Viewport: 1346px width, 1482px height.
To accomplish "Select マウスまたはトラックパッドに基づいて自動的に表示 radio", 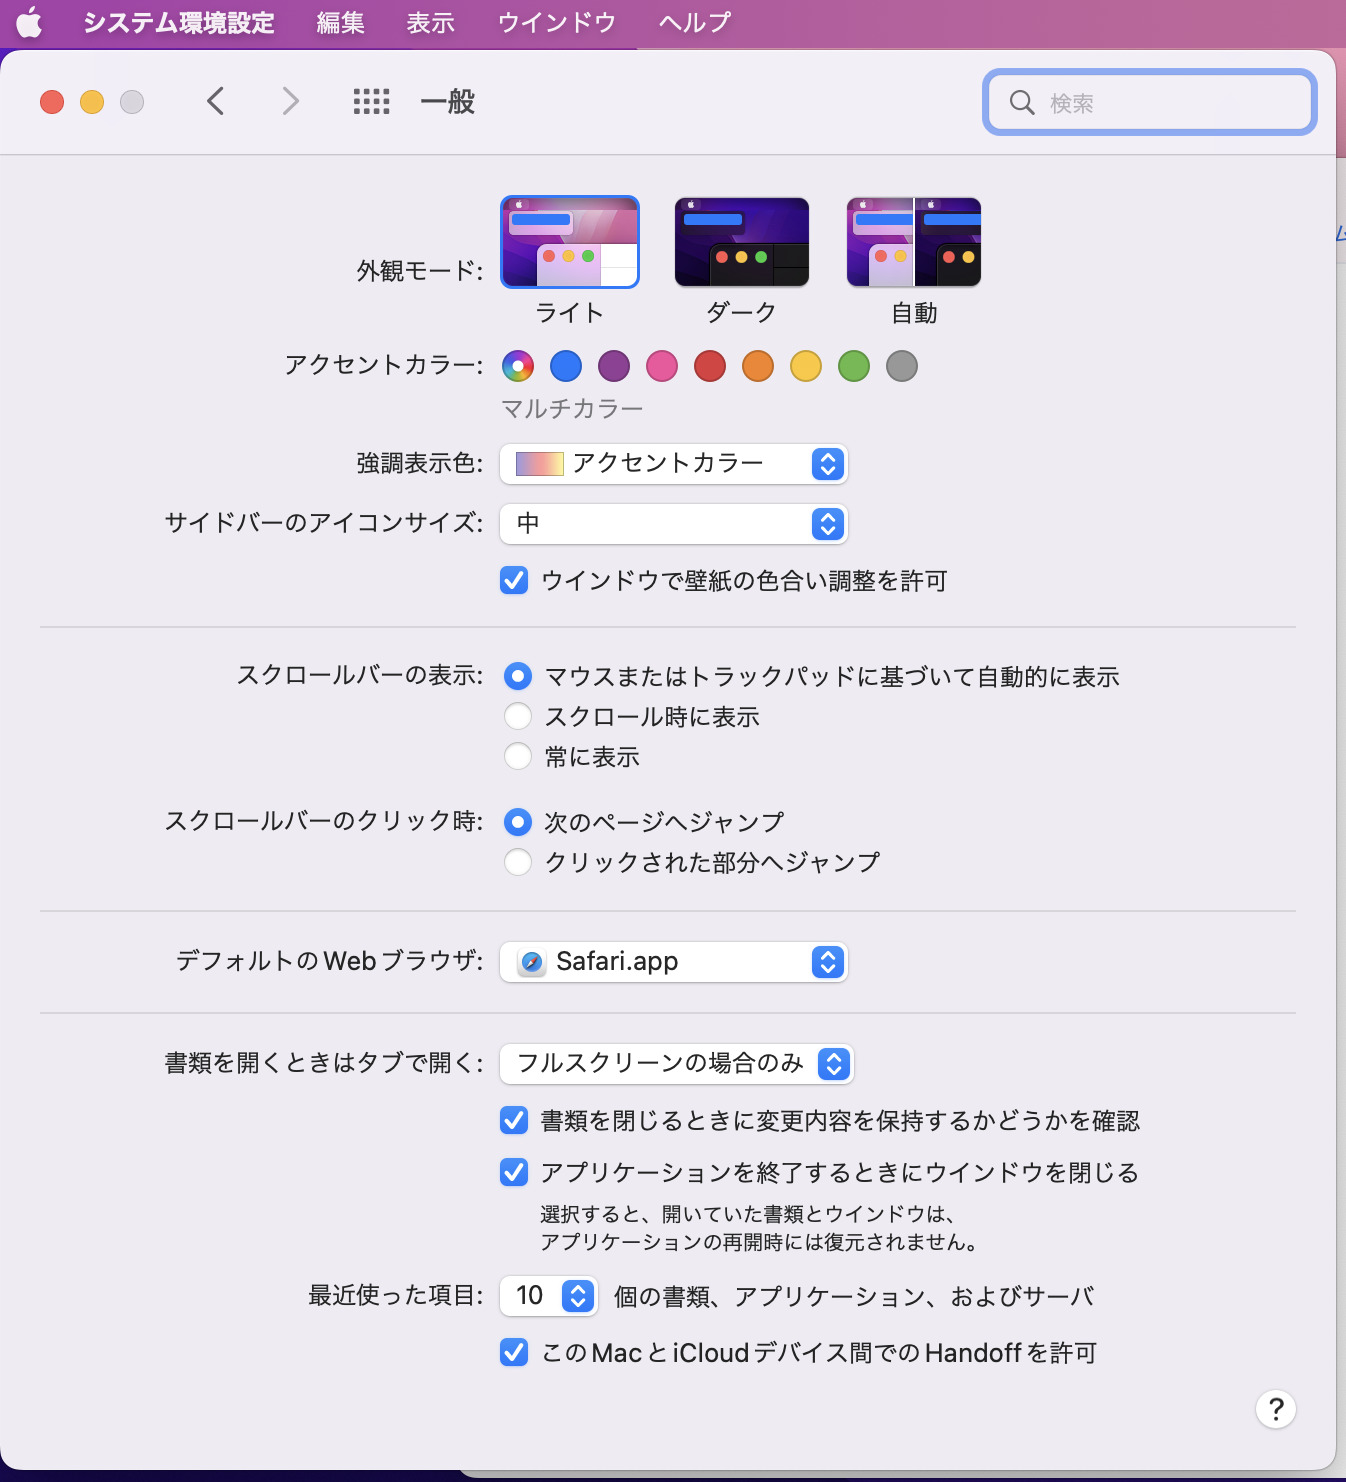I will pyautogui.click(x=518, y=677).
